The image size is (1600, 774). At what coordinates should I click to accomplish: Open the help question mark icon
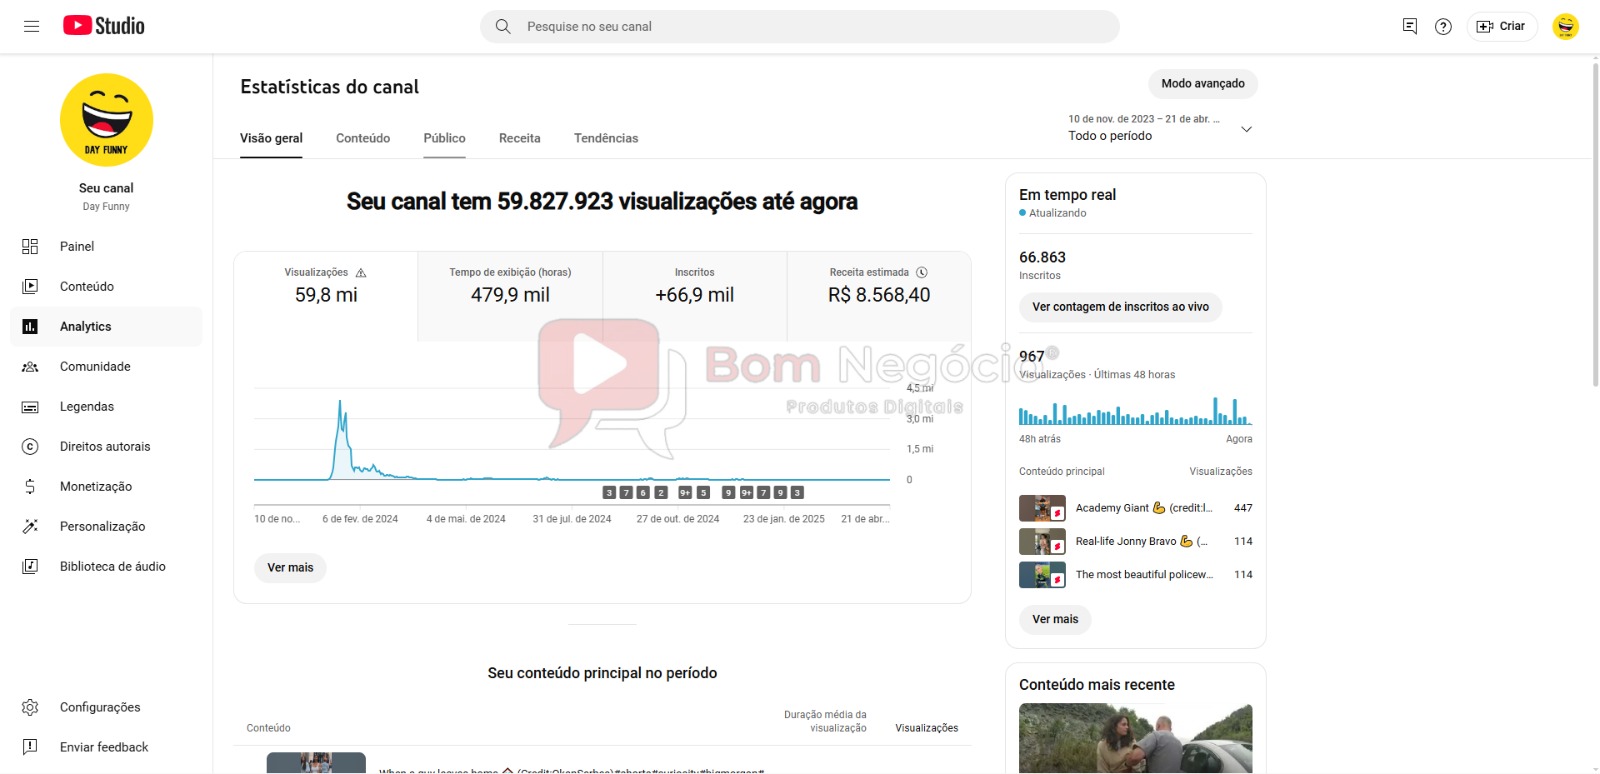1443,27
